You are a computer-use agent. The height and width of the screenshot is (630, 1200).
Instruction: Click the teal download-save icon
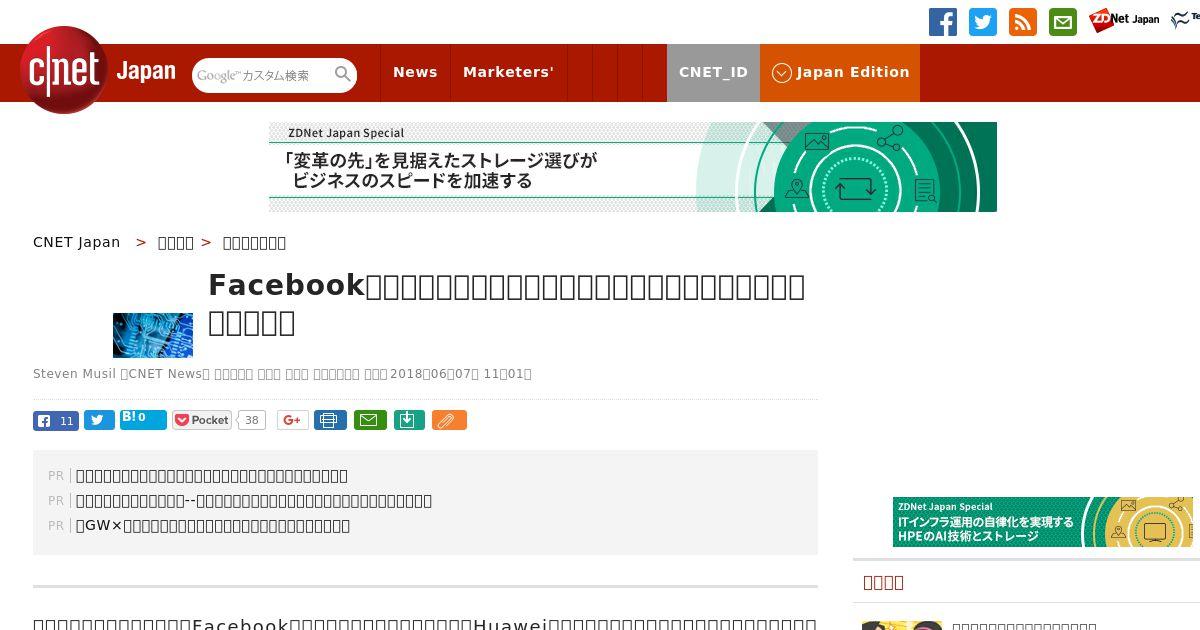(408, 420)
